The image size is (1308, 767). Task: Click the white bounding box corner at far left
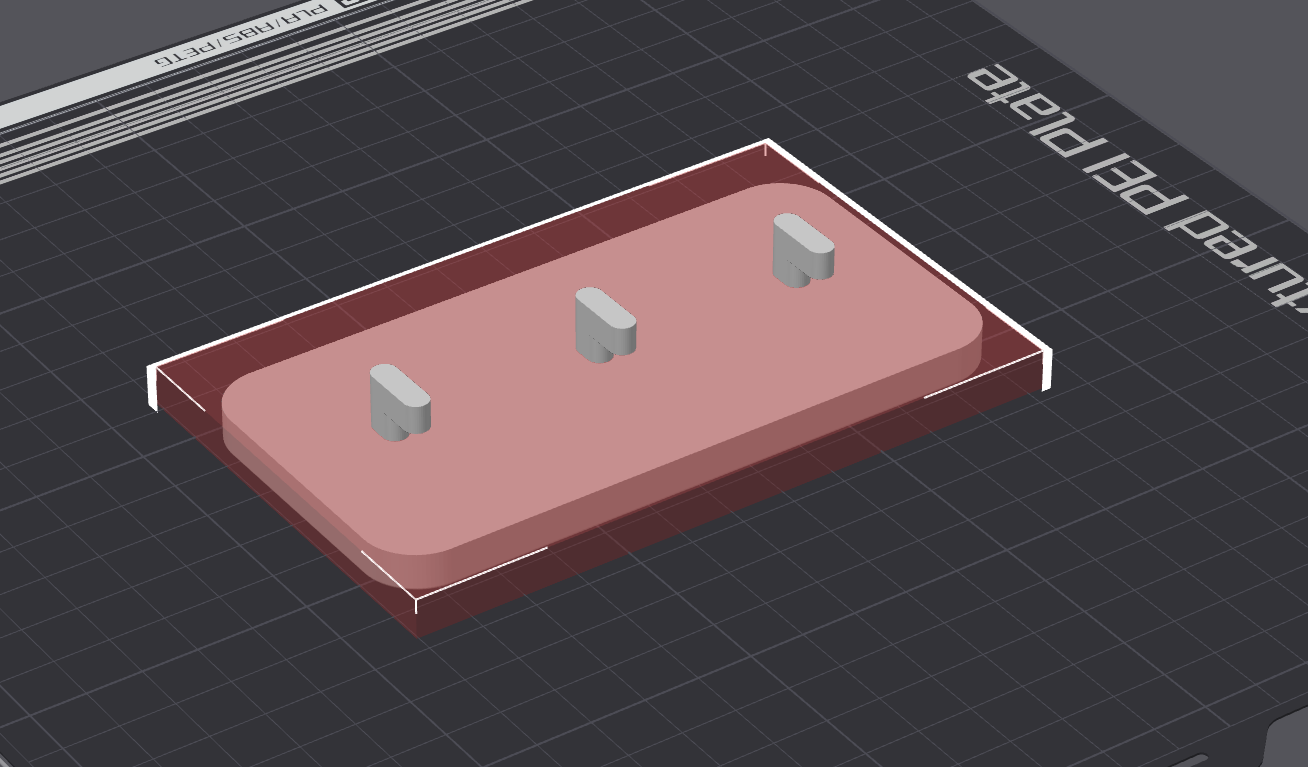click(154, 386)
